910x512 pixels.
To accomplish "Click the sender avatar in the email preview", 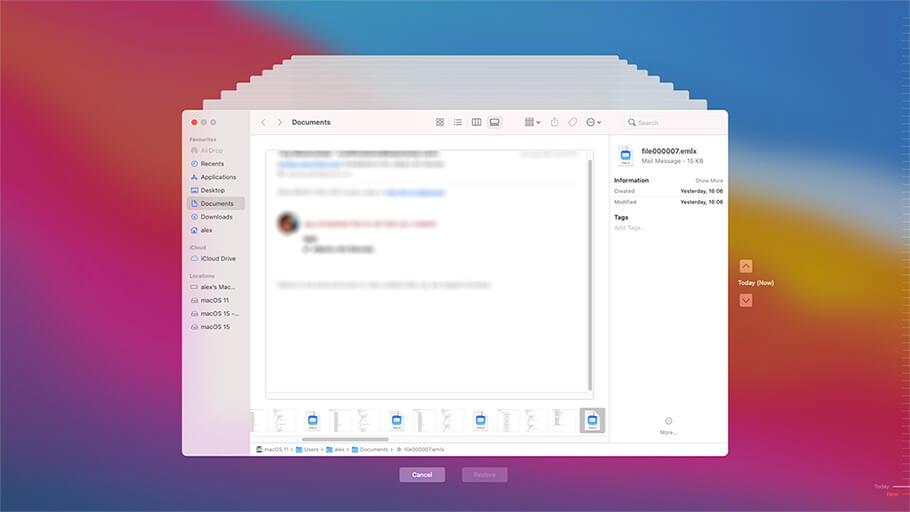I will pos(288,223).
